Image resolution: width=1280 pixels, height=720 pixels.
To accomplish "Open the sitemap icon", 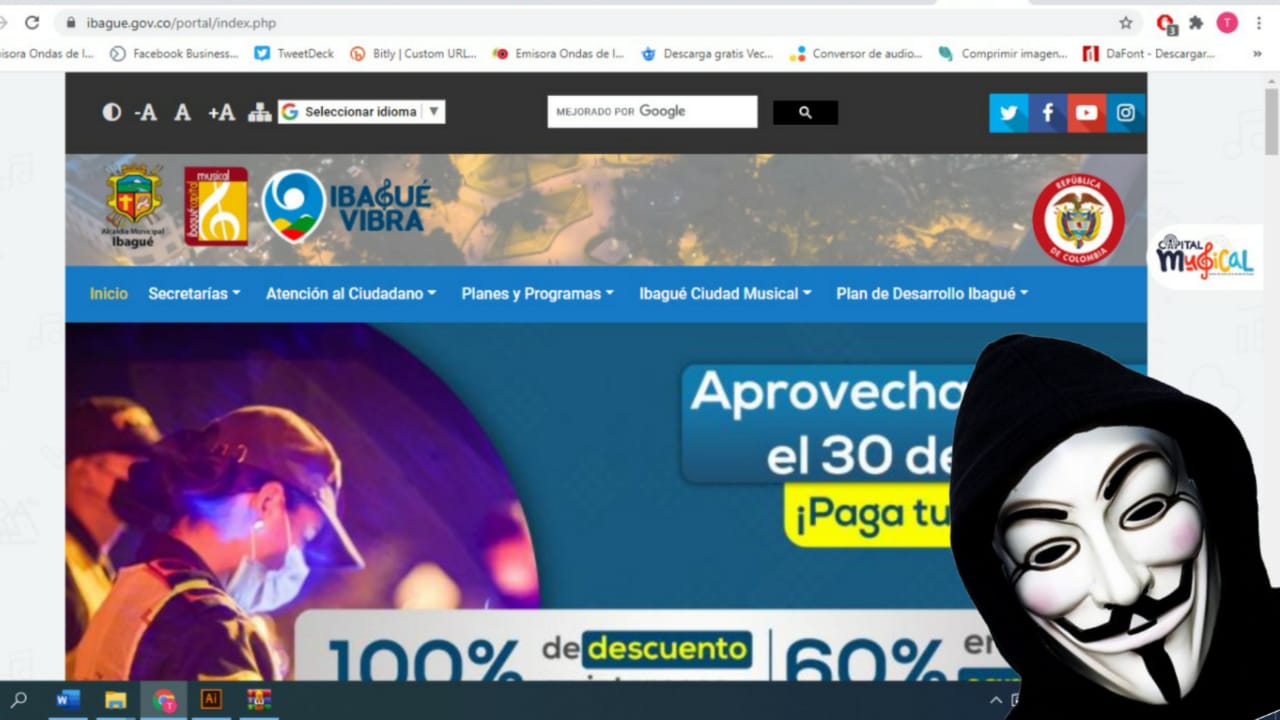I will [x=260, y=112].
